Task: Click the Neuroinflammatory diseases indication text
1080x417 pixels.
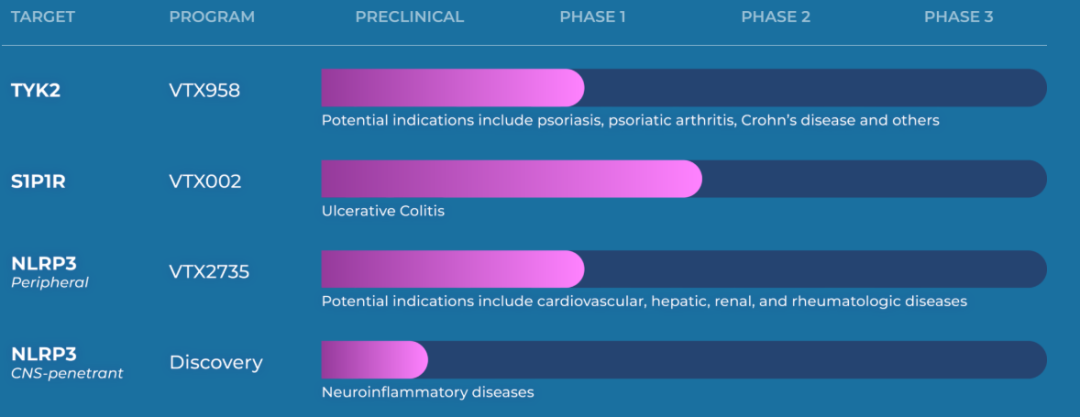Action: [x=428, y=392]
